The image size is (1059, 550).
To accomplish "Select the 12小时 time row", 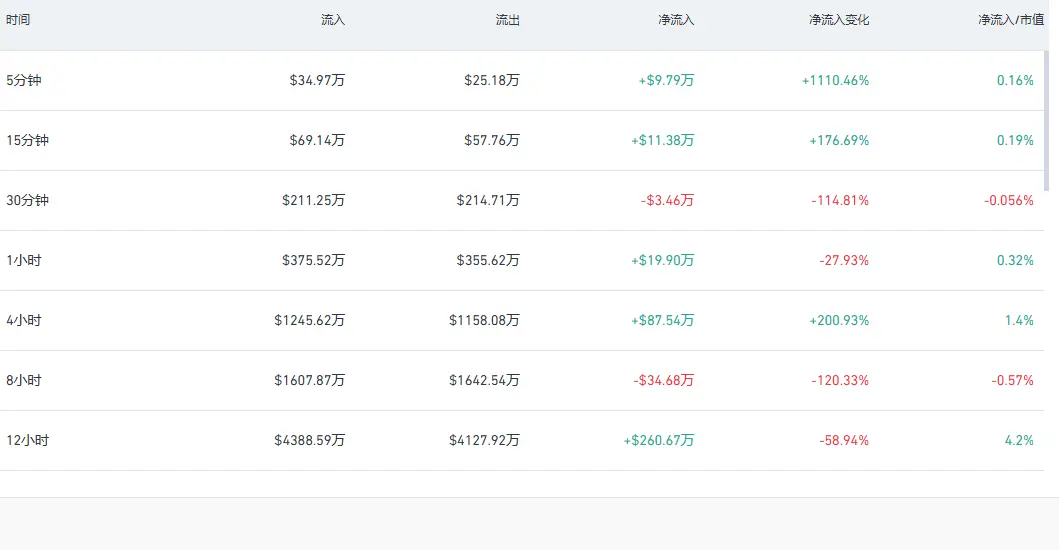I will click(x=521, y=441).
